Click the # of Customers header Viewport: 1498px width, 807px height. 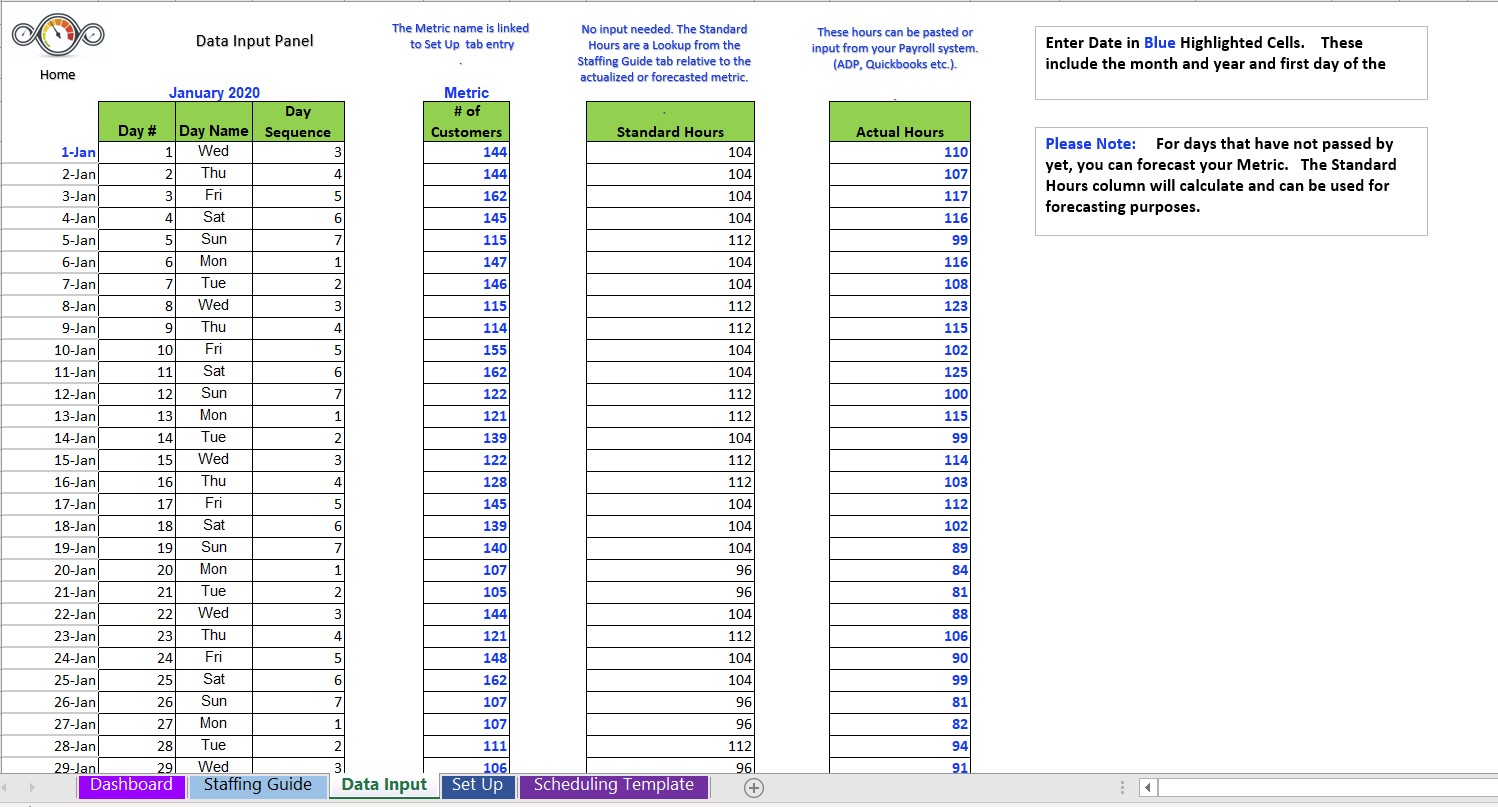(x=466, y=121)
